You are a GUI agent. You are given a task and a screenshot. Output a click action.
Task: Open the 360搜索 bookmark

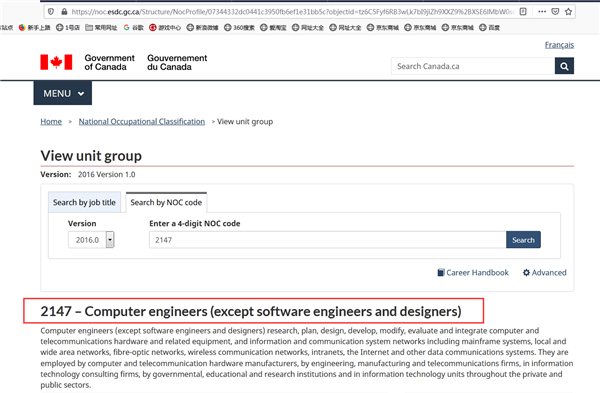click(240, 28)
